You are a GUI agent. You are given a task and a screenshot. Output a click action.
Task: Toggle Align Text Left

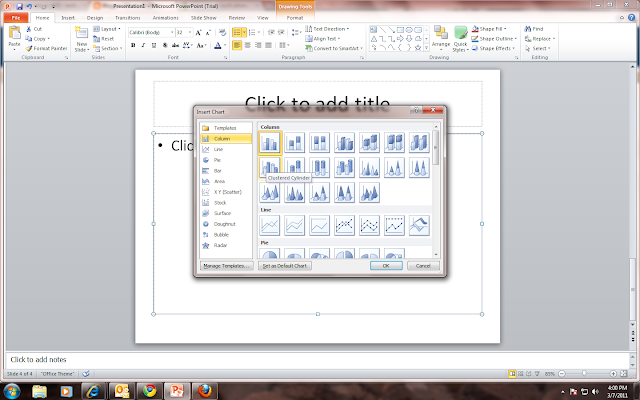tap(237, 45)
